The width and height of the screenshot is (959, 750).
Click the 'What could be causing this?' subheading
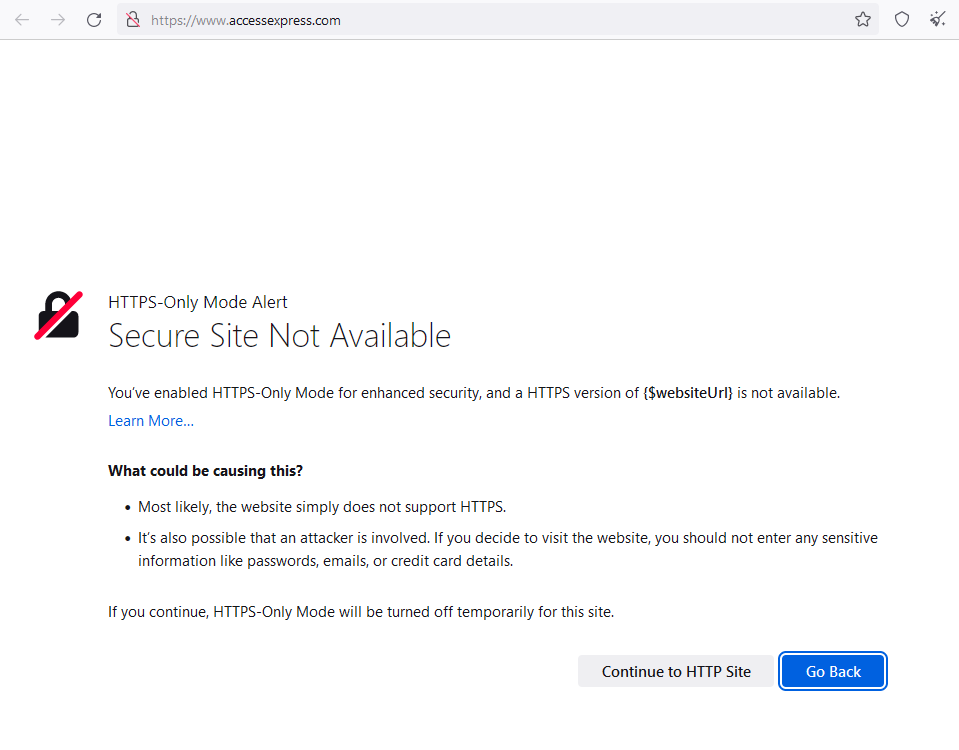(205, 471)
